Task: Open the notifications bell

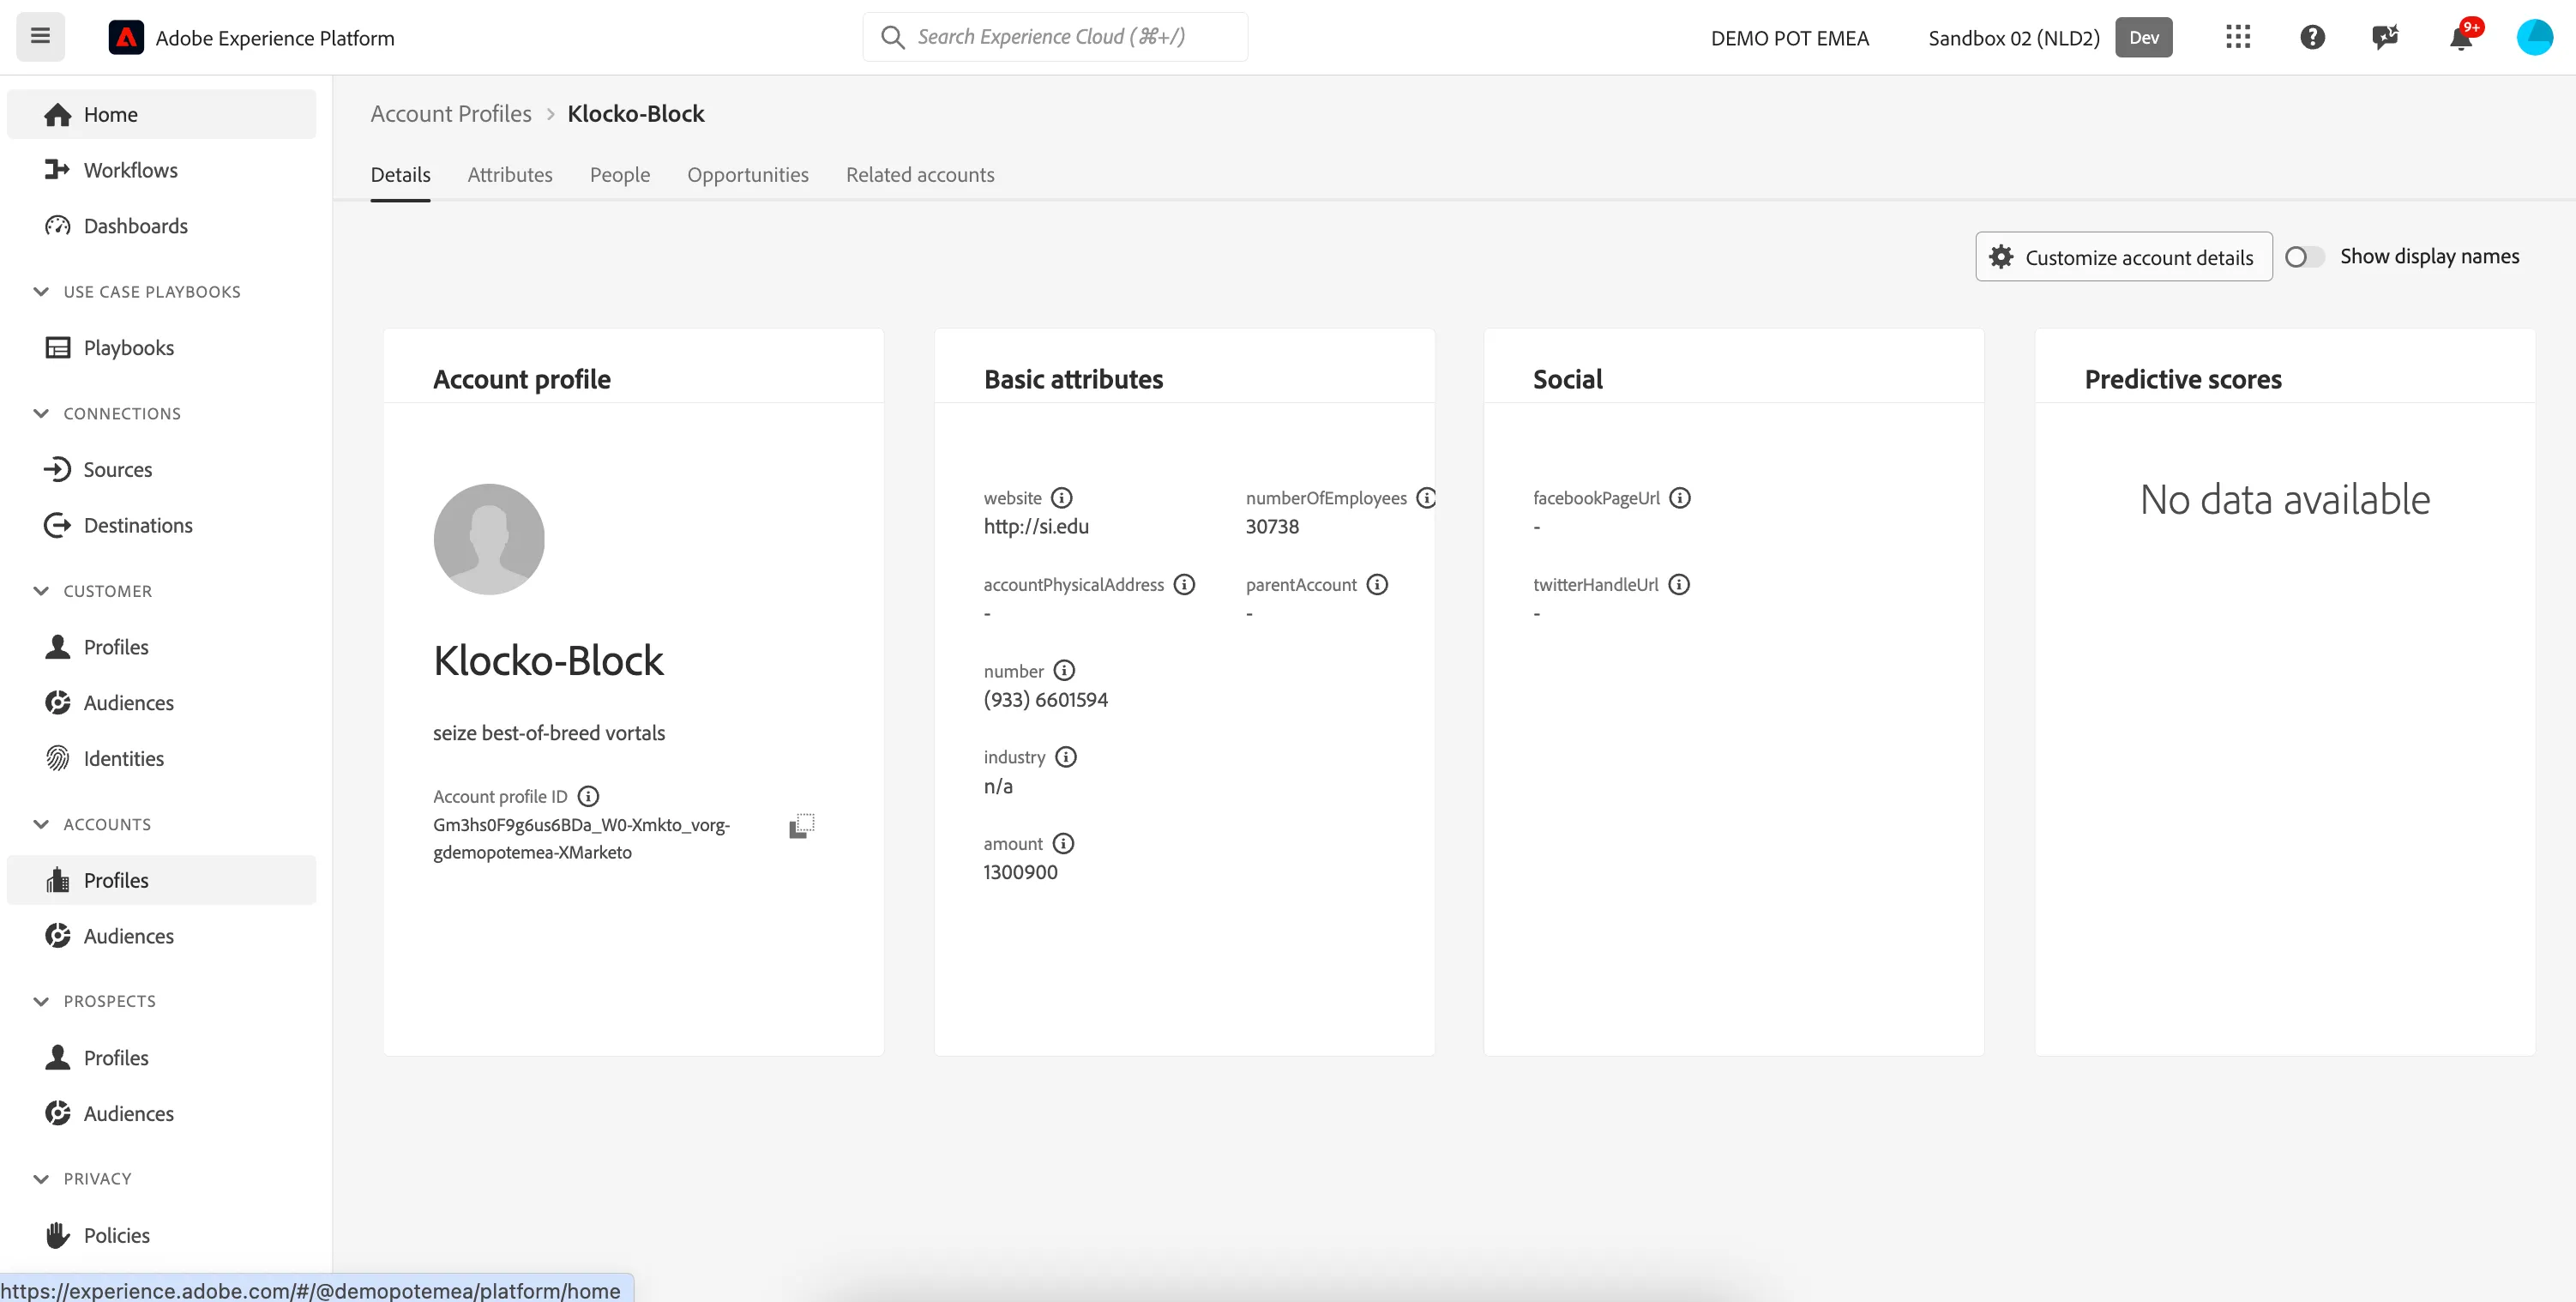Action: point(2461,38)
